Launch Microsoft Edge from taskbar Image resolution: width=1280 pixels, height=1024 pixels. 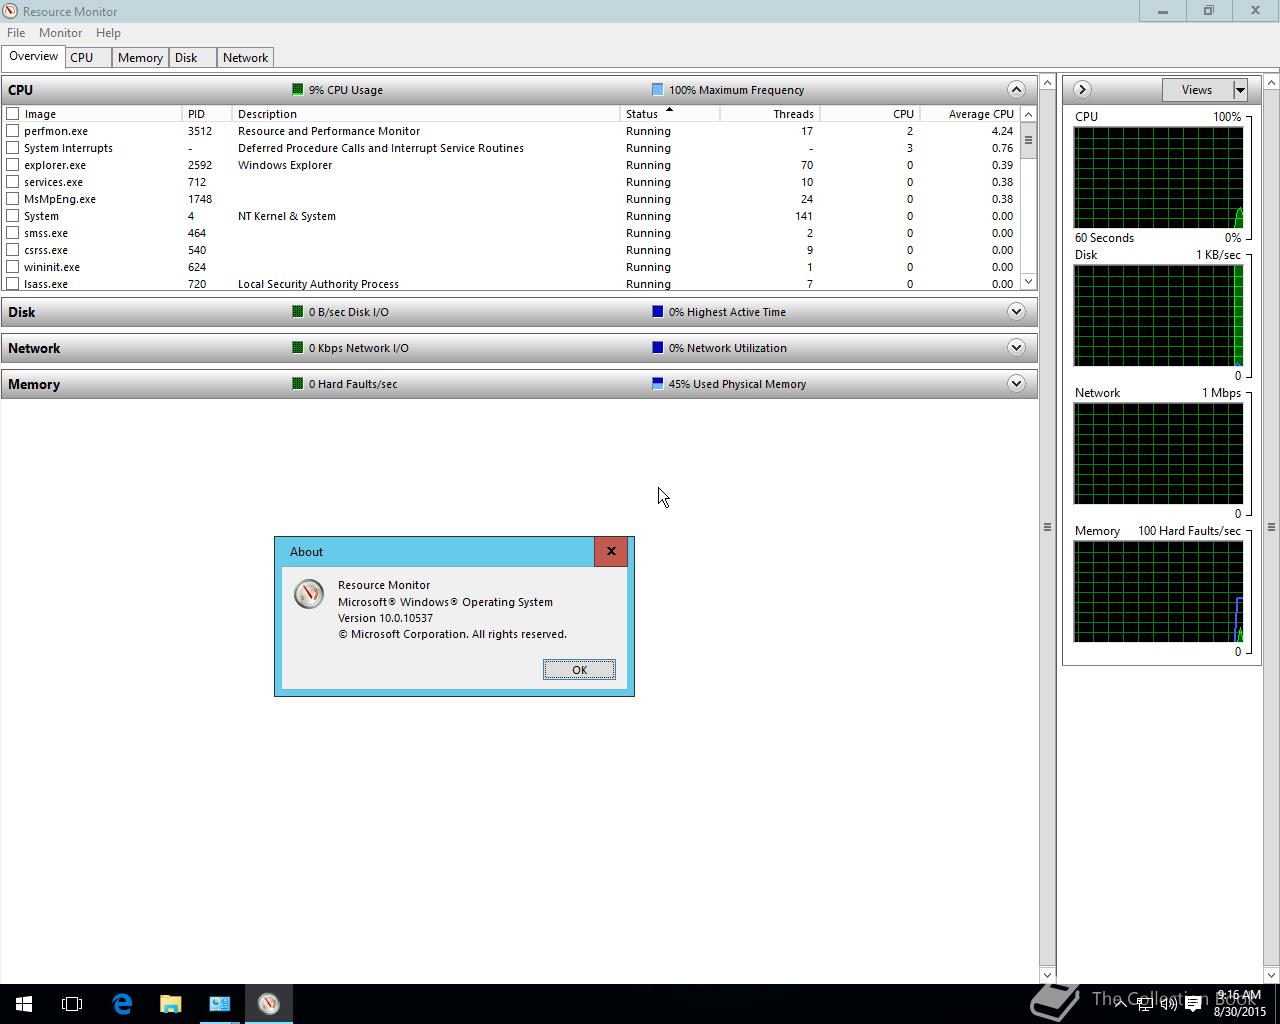[x=122, y=1004]
